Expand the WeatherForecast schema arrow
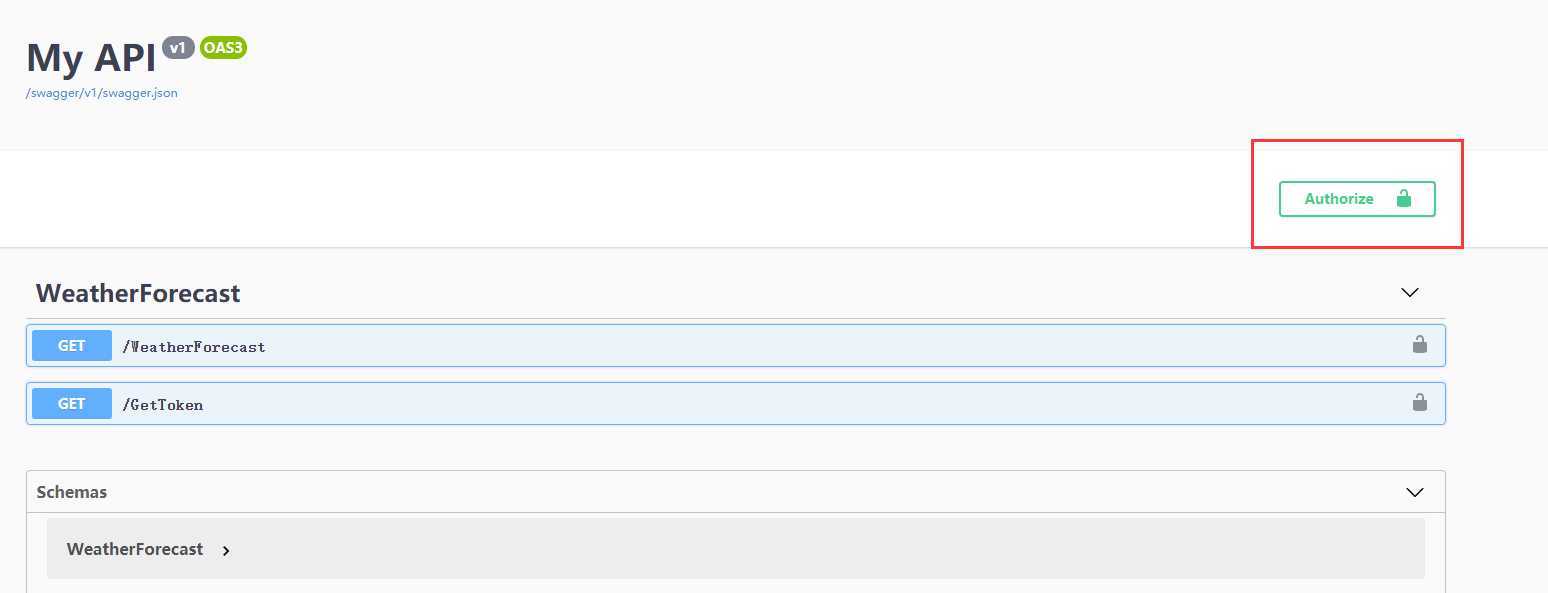Viewport: 1548px width, 593px height. tap(226, 550)
